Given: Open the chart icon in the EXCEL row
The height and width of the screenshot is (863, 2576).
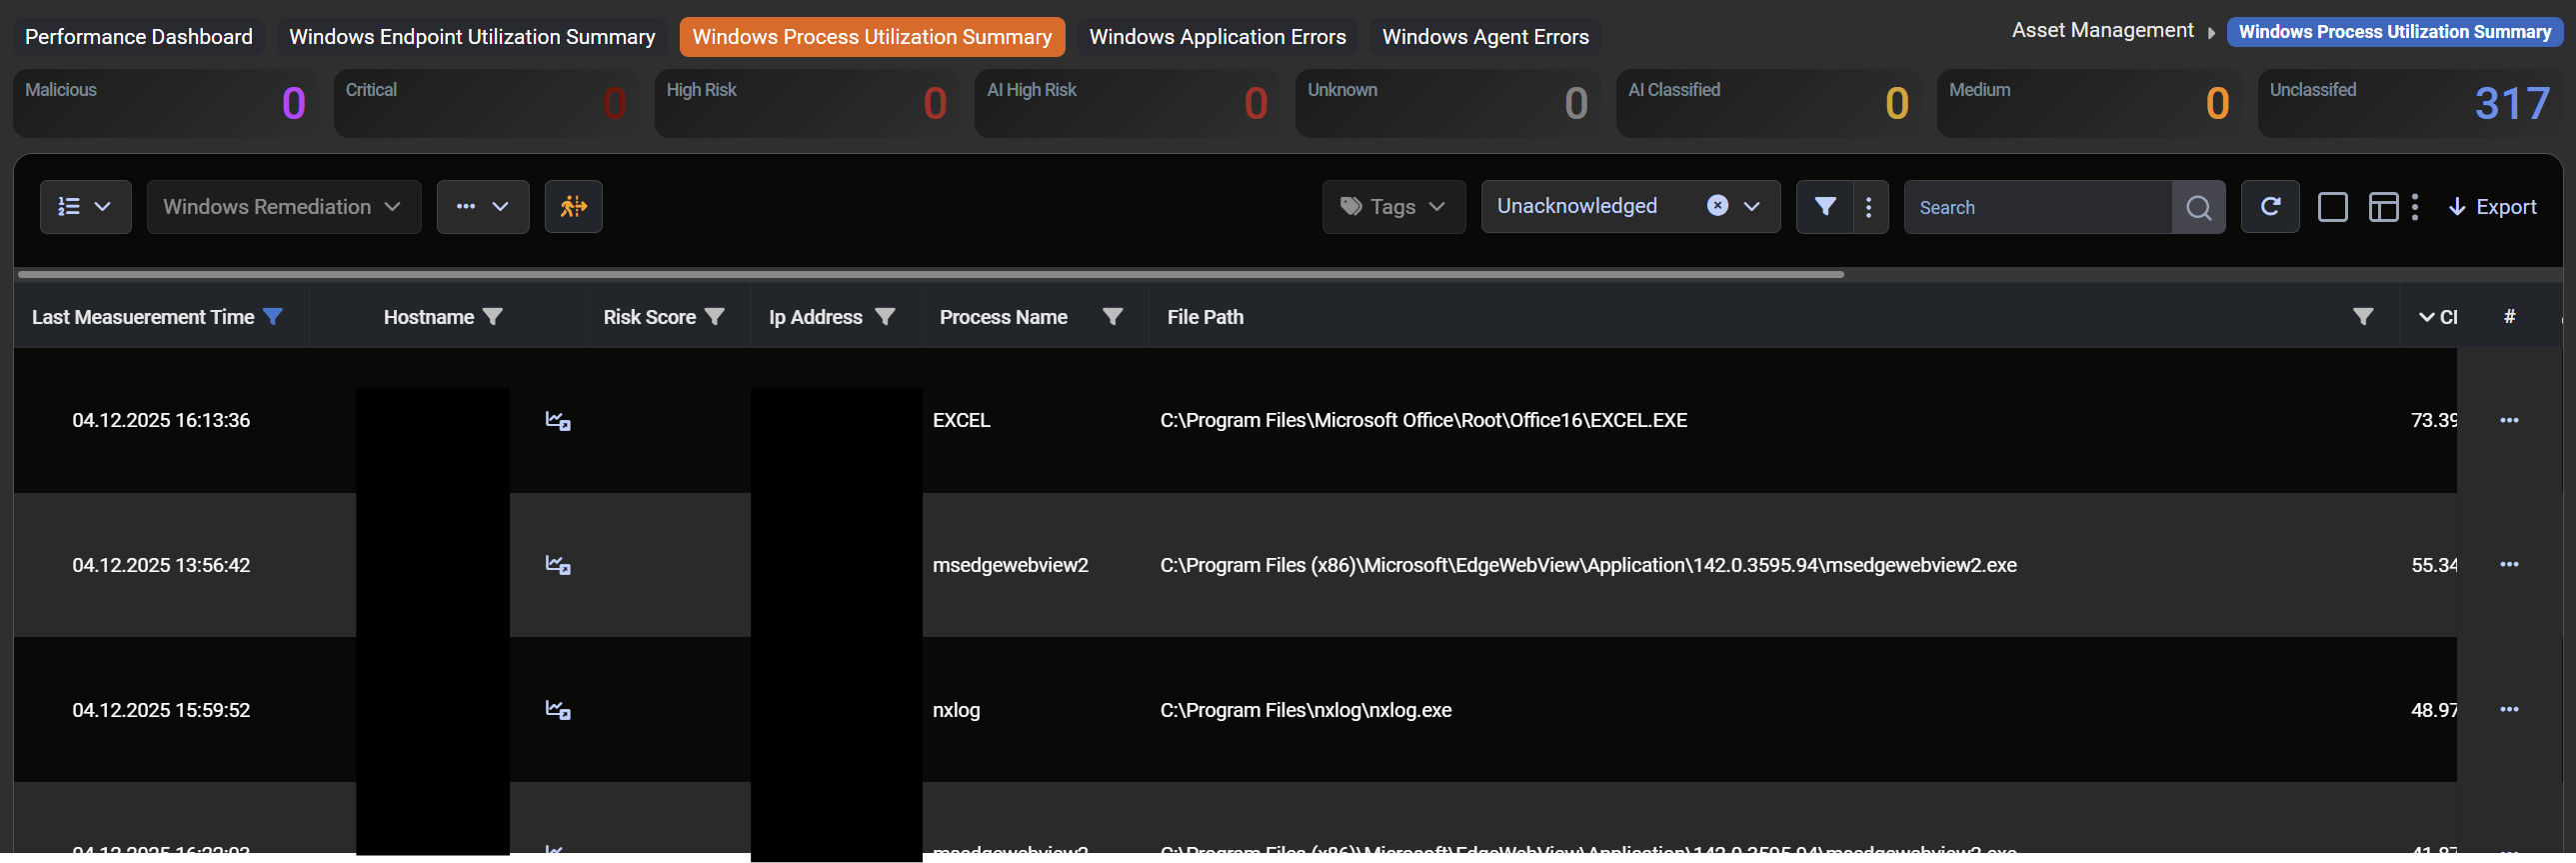Looking at the screenshot, I should tap(558, 421).
